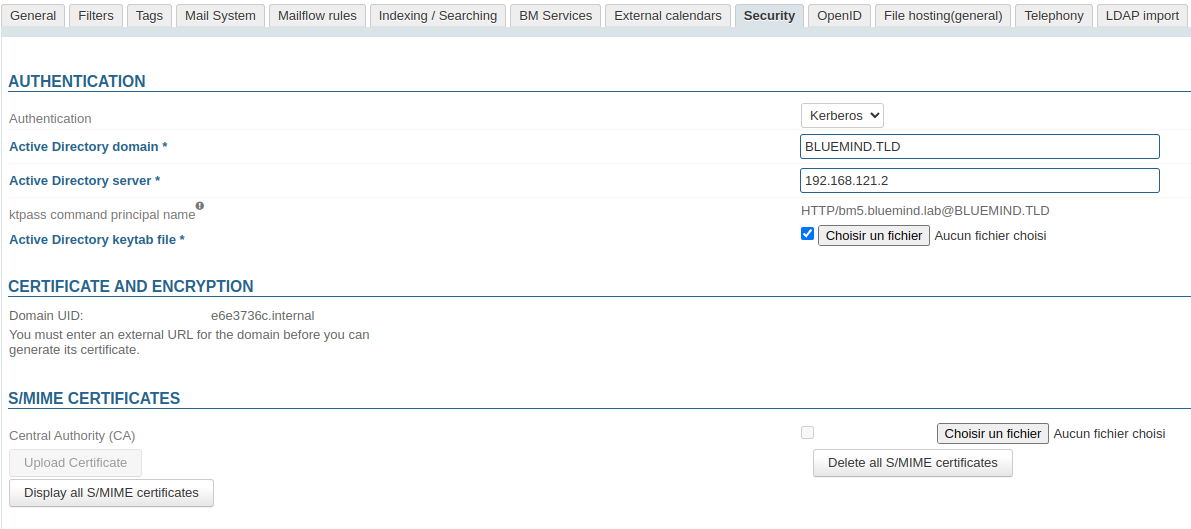This screenshot has height=529, width=1191.
Task: Open the LDAP import tab
Action: (x=1142, y=16)
